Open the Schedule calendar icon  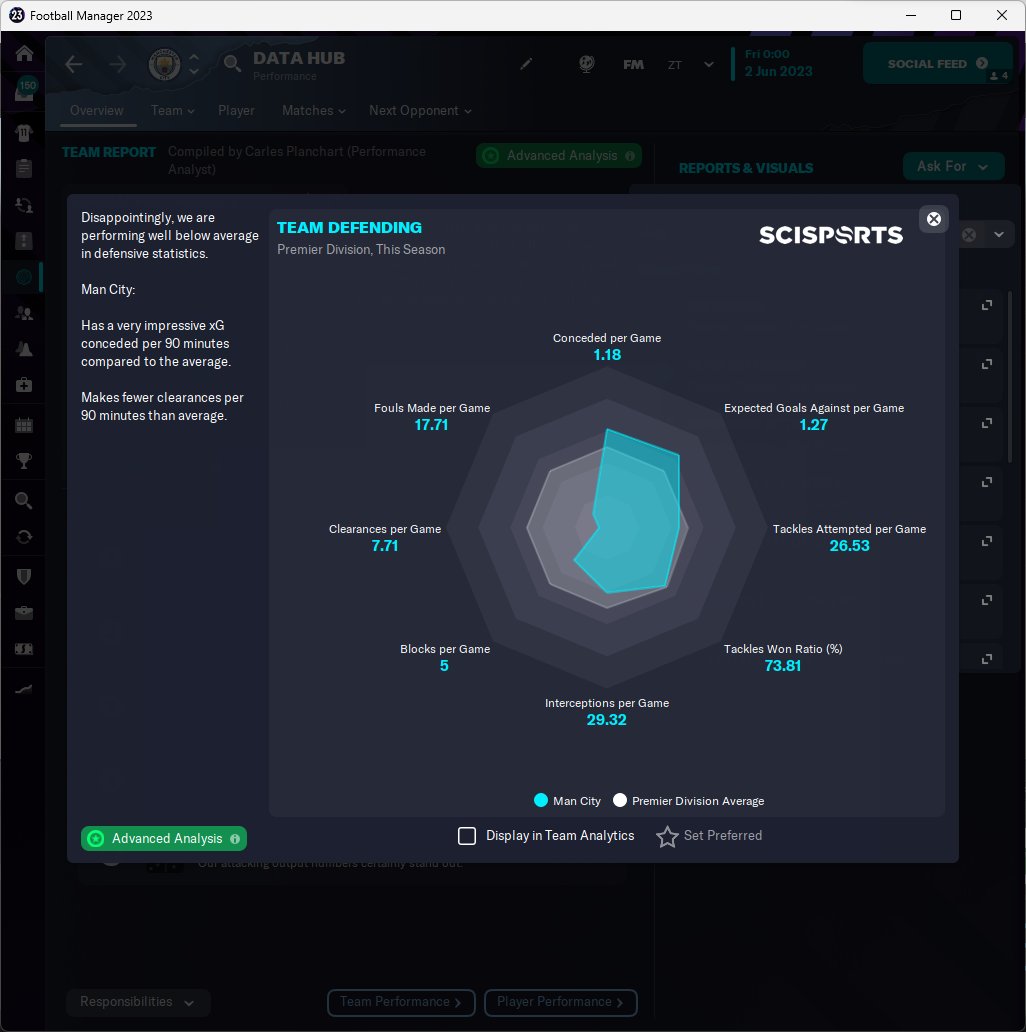(24, 425)
